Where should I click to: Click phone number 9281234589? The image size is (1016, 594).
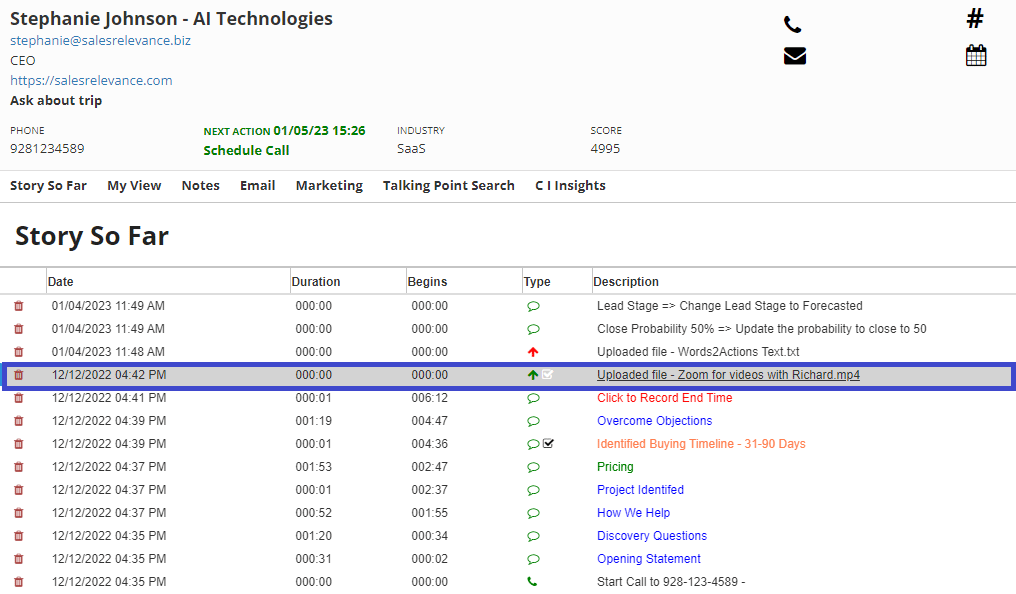47,148
